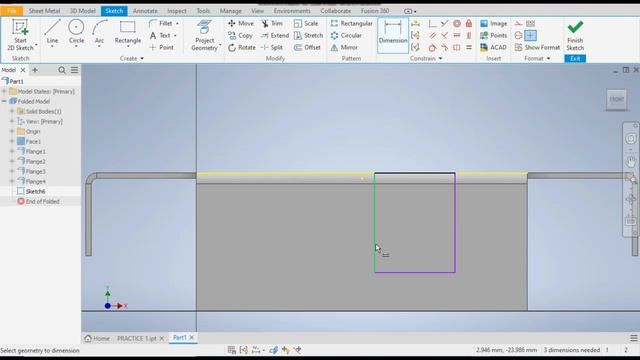
Task: Select the Trim tool
Action: (x=272, y=23)
